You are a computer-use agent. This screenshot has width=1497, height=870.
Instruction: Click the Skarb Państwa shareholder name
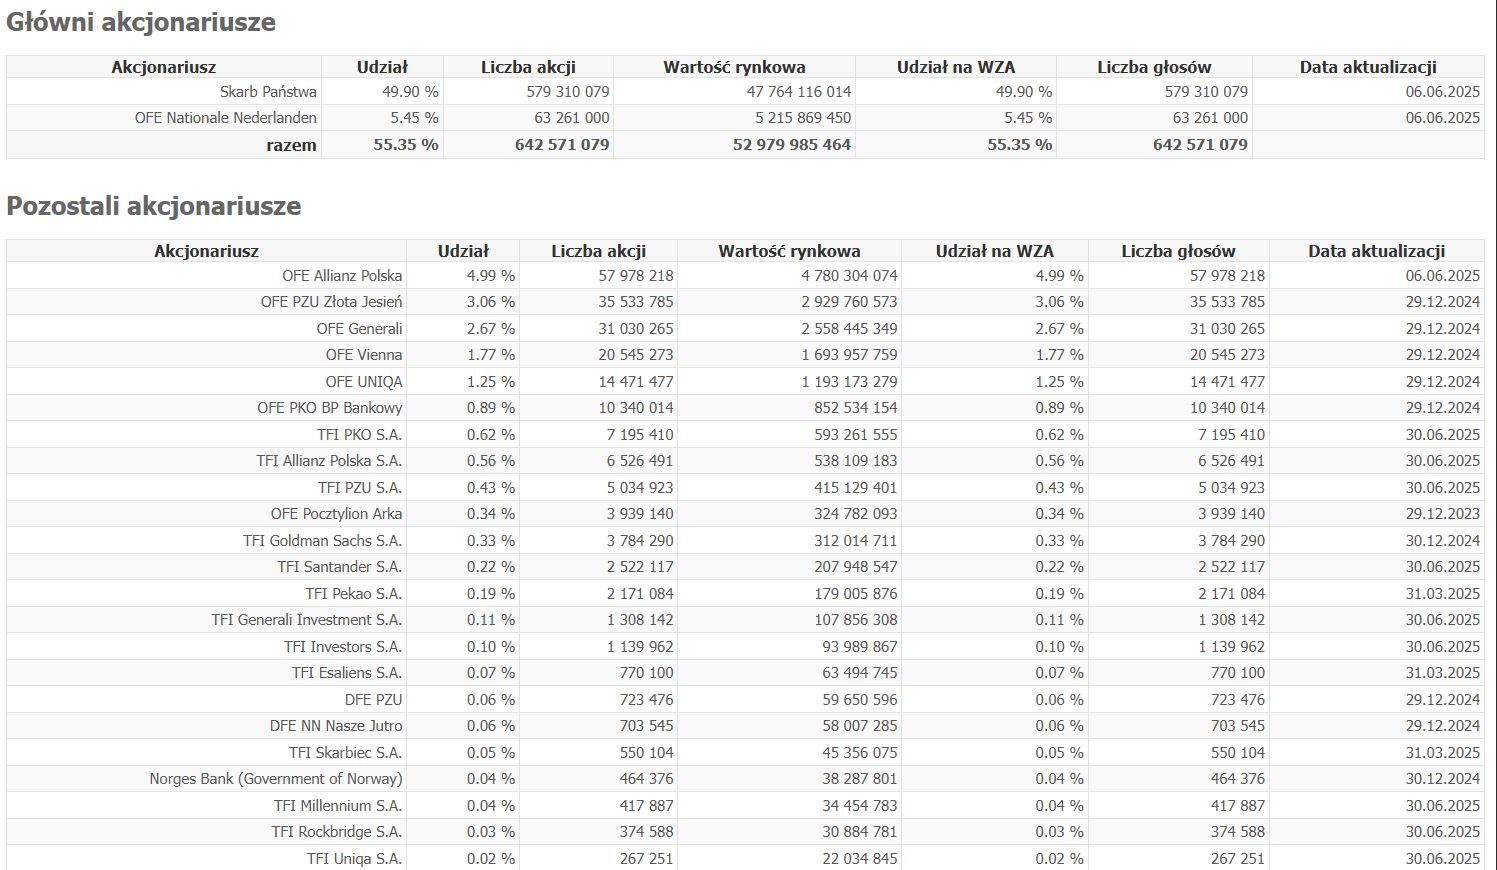[268, 92]
